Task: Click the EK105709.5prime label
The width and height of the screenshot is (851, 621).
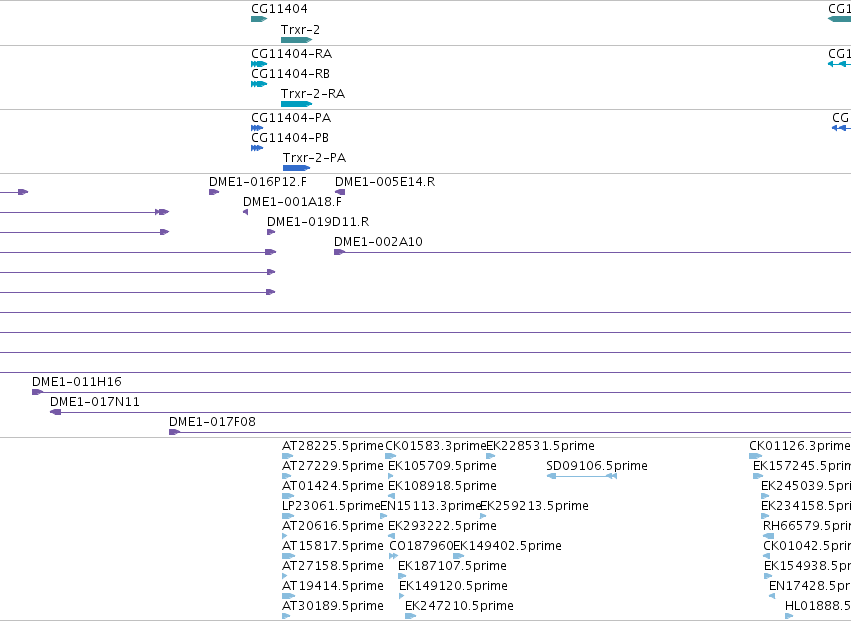Action: point(442,466)
